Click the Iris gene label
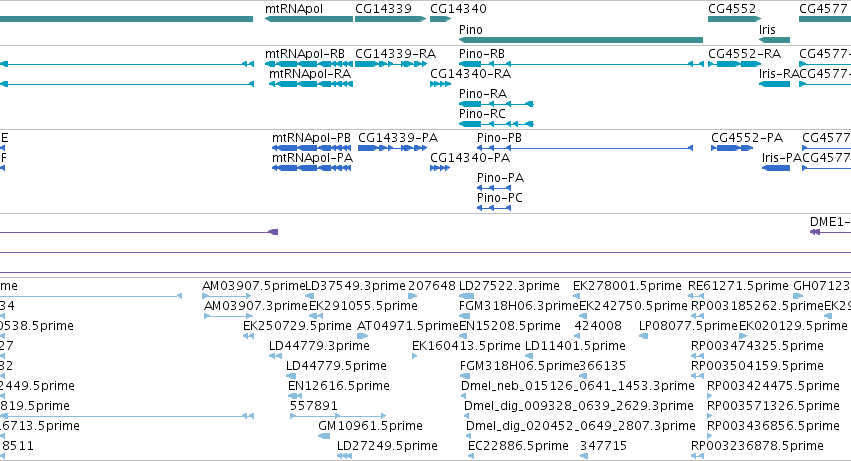 [x=767, y=30]
